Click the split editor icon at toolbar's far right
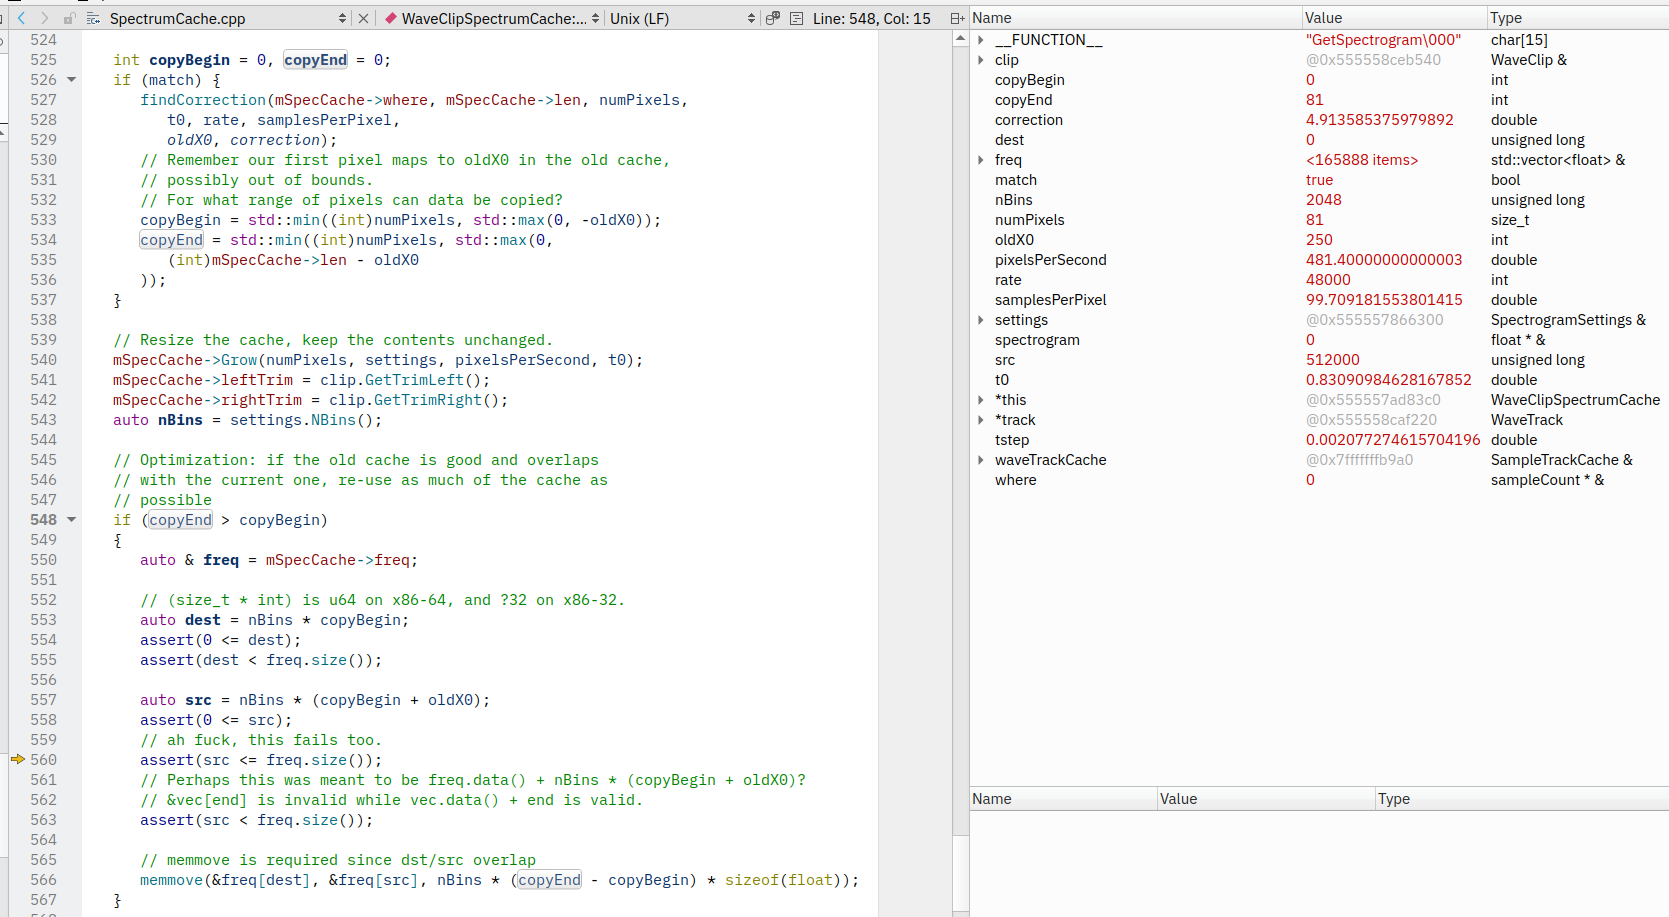 pos(956,17)
